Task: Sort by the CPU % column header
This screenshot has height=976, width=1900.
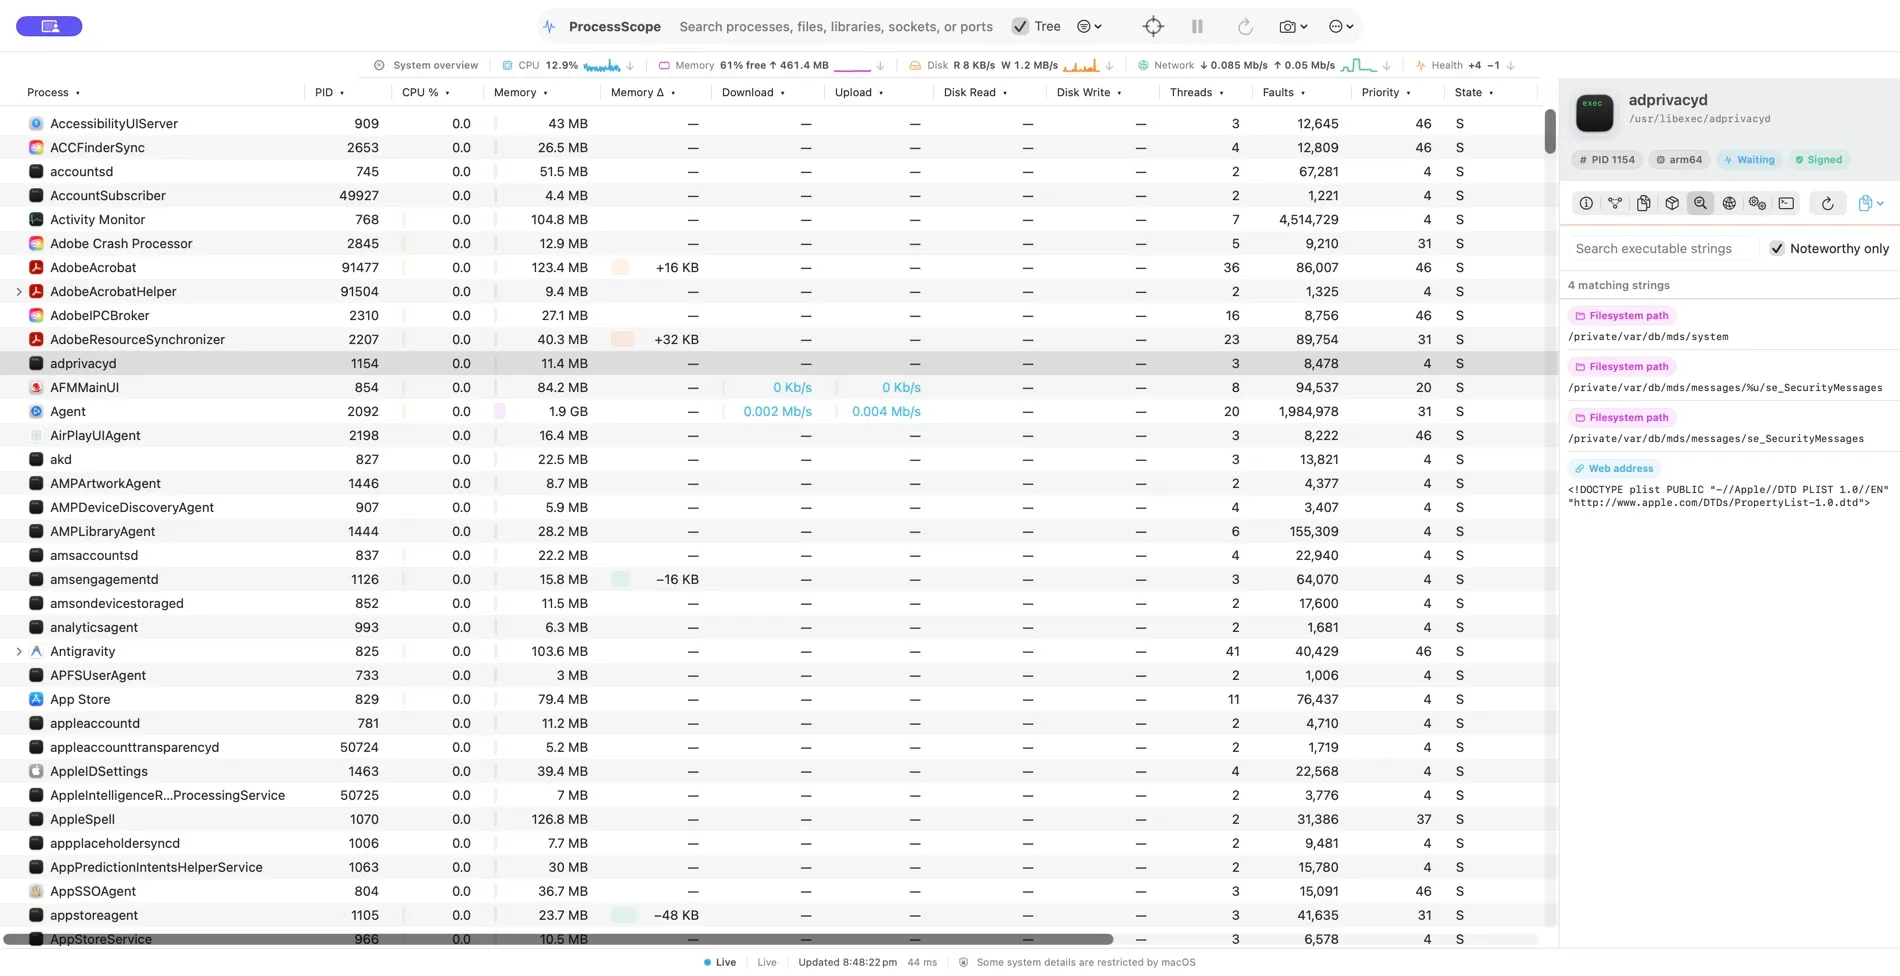Action: pos(426,93)
